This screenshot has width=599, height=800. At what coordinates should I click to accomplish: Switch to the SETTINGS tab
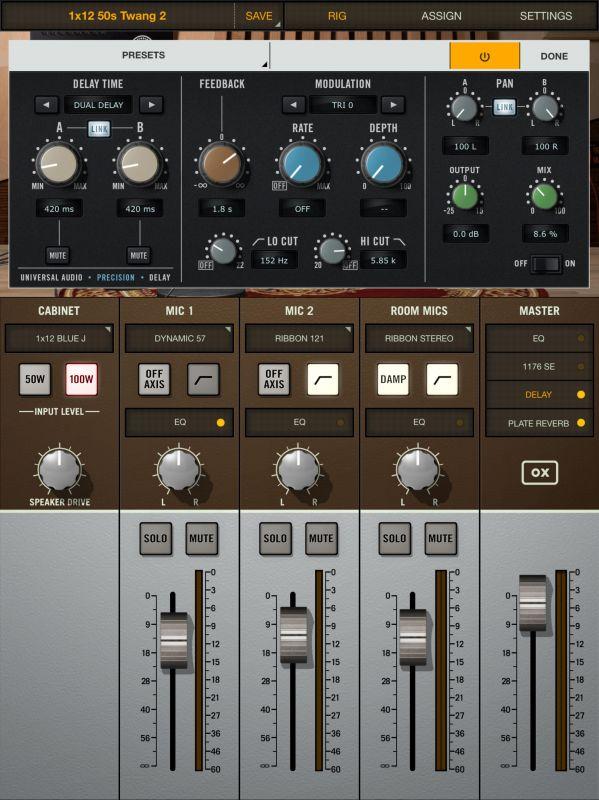tap(546, 16)
